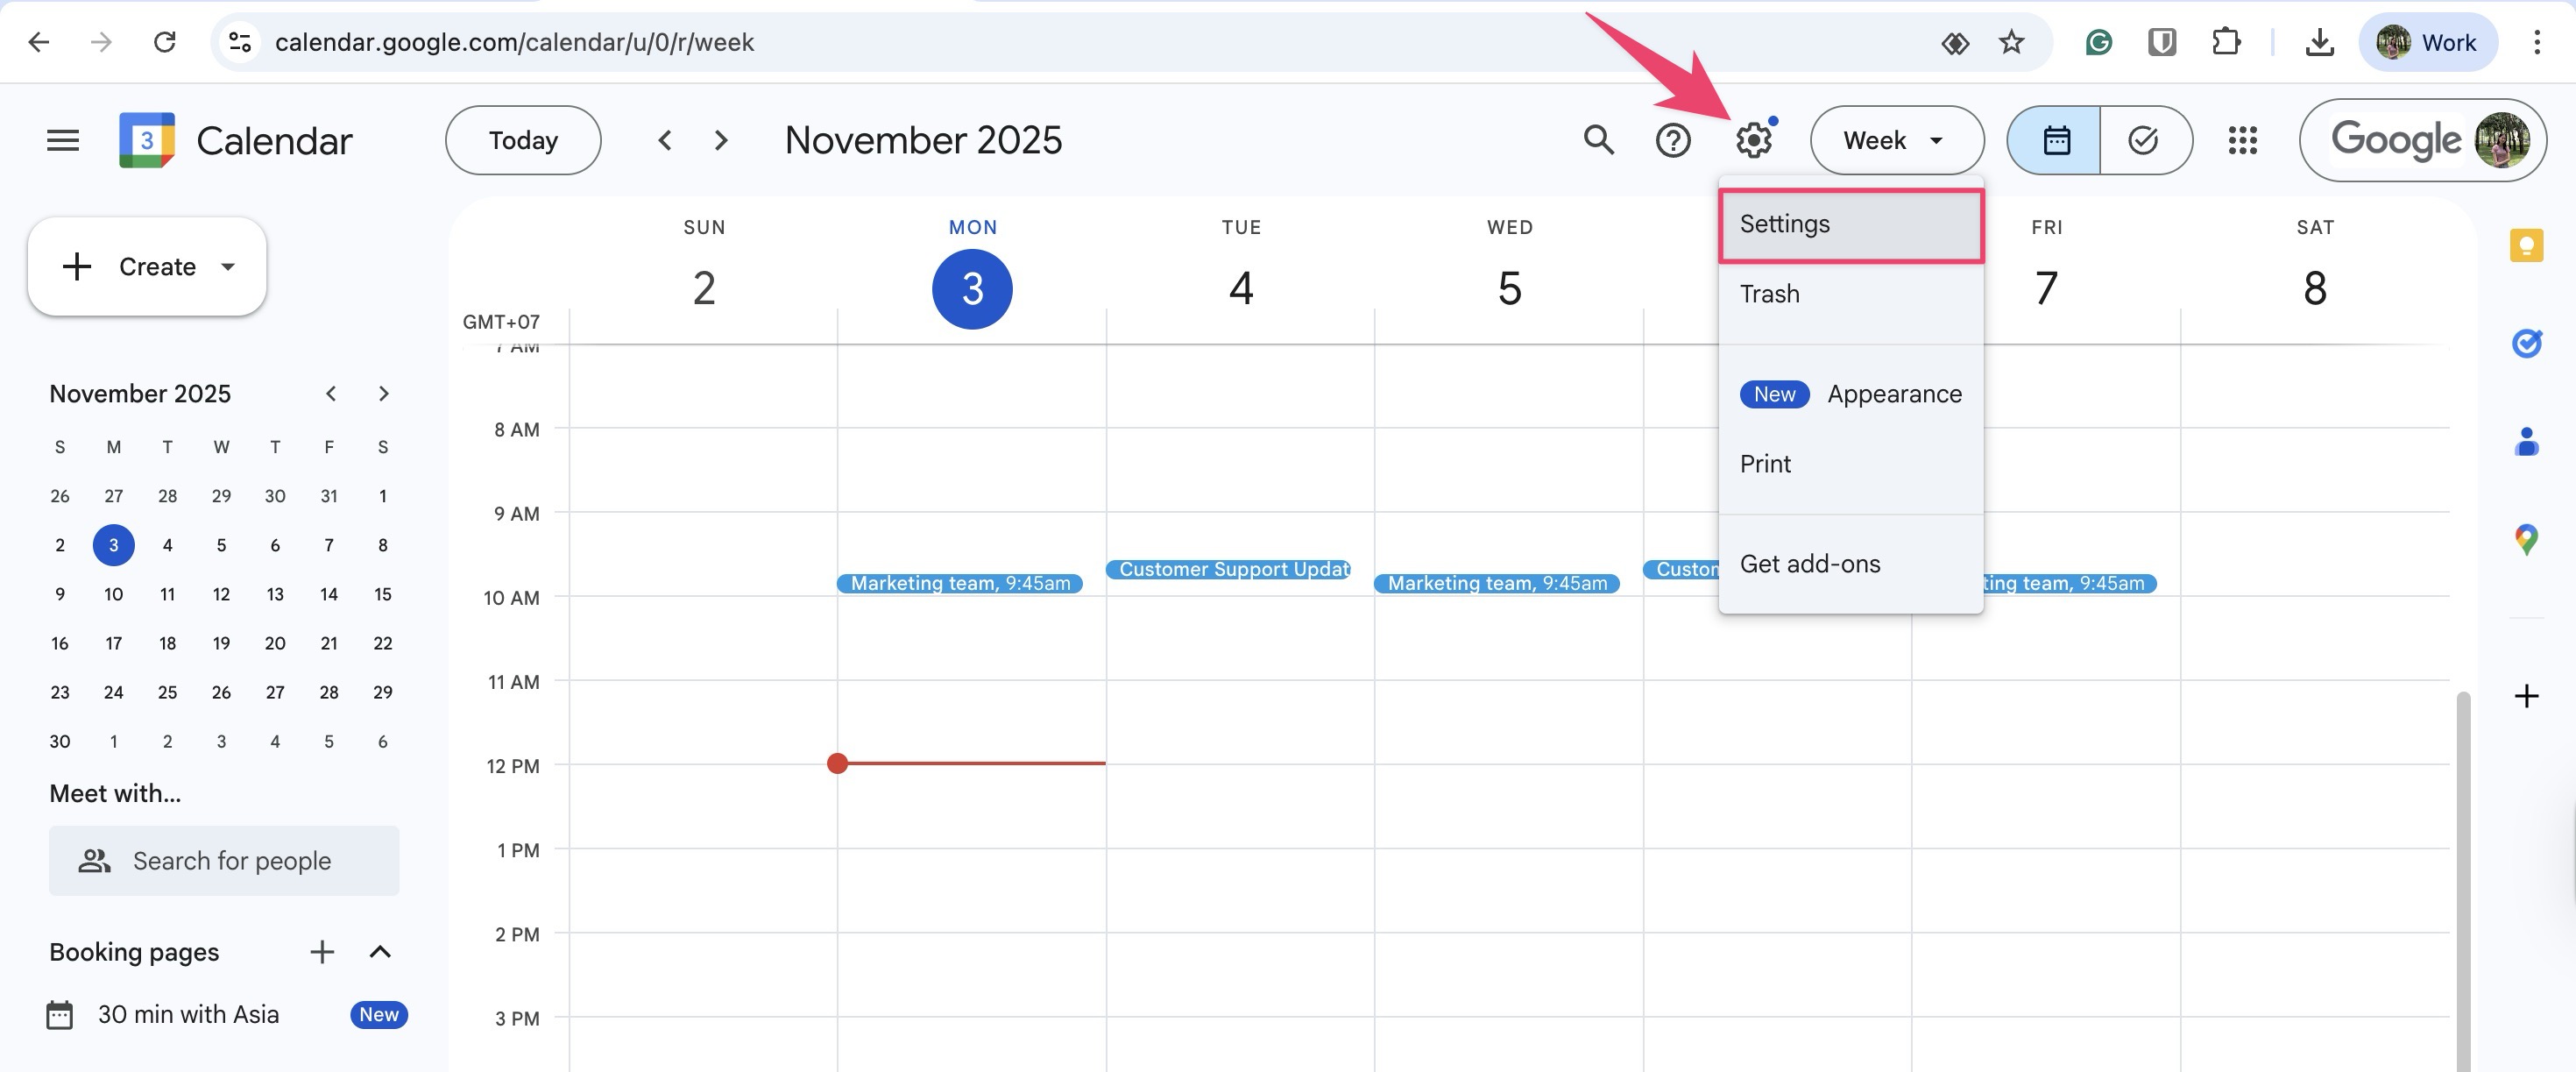Open the Google apps grid
Screen dimensions: 2576x1072
point(2242,140)
